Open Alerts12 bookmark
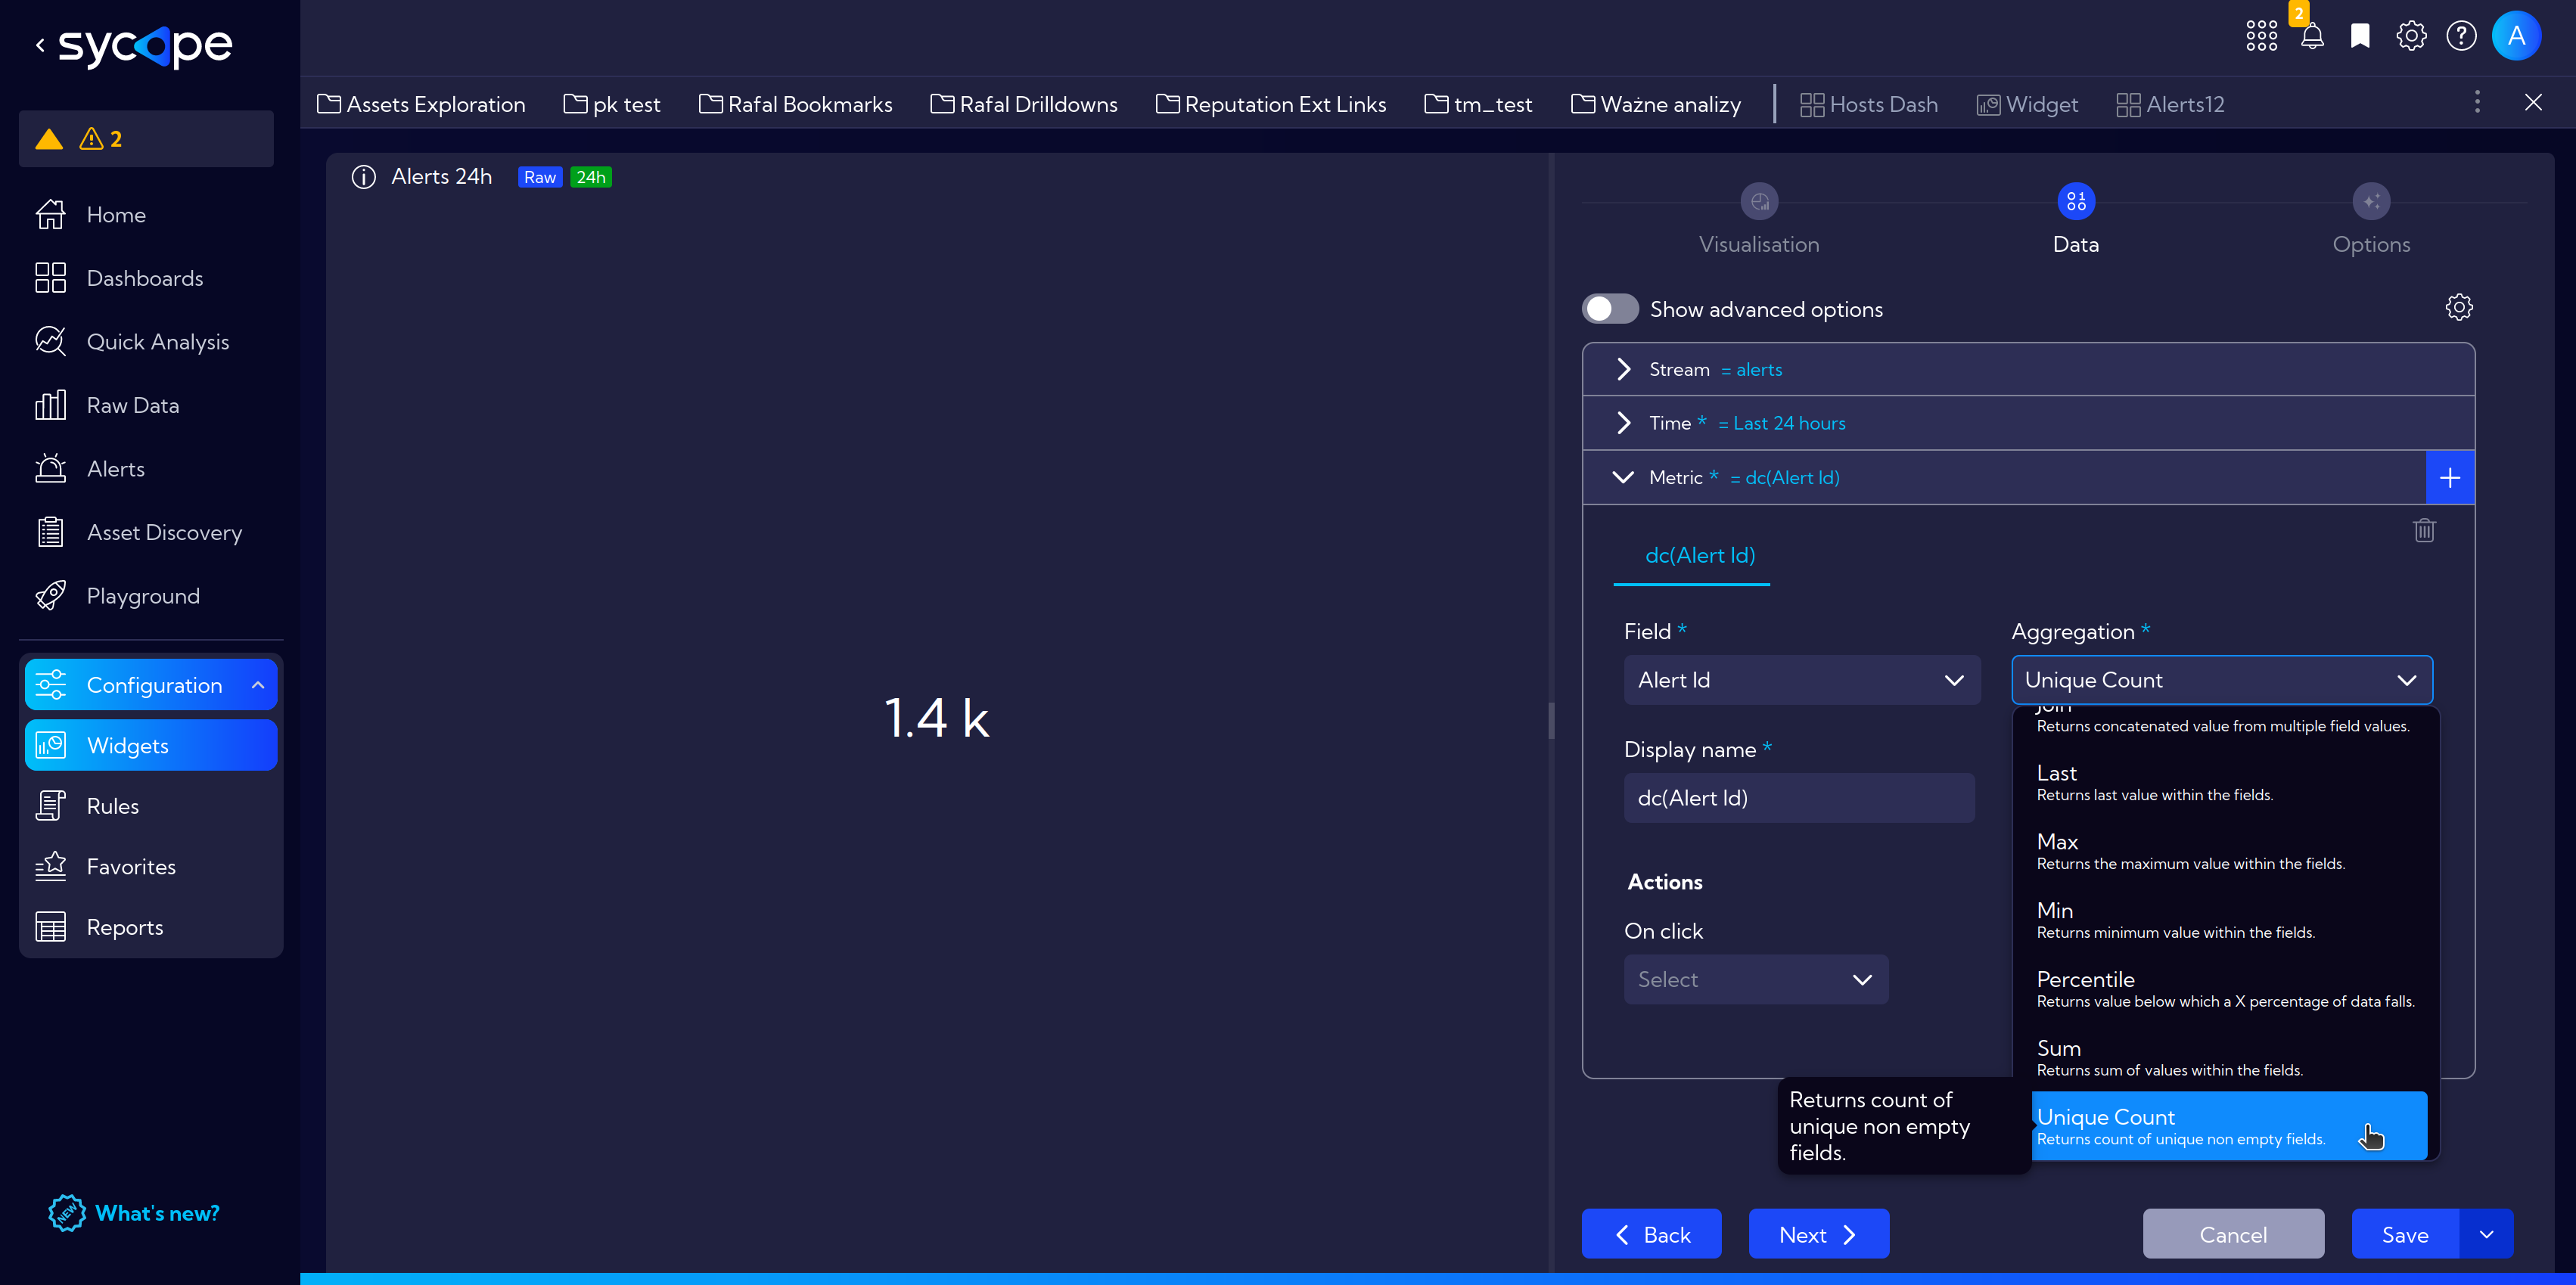Viewport: 2576px width, 1285px height. pyautogui.click(x=2170, y=104)
